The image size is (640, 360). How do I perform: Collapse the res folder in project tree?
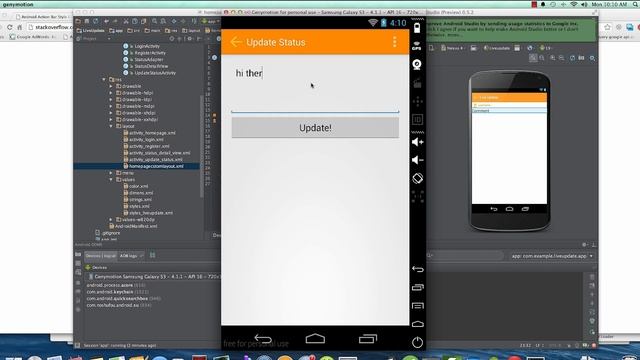104,80
